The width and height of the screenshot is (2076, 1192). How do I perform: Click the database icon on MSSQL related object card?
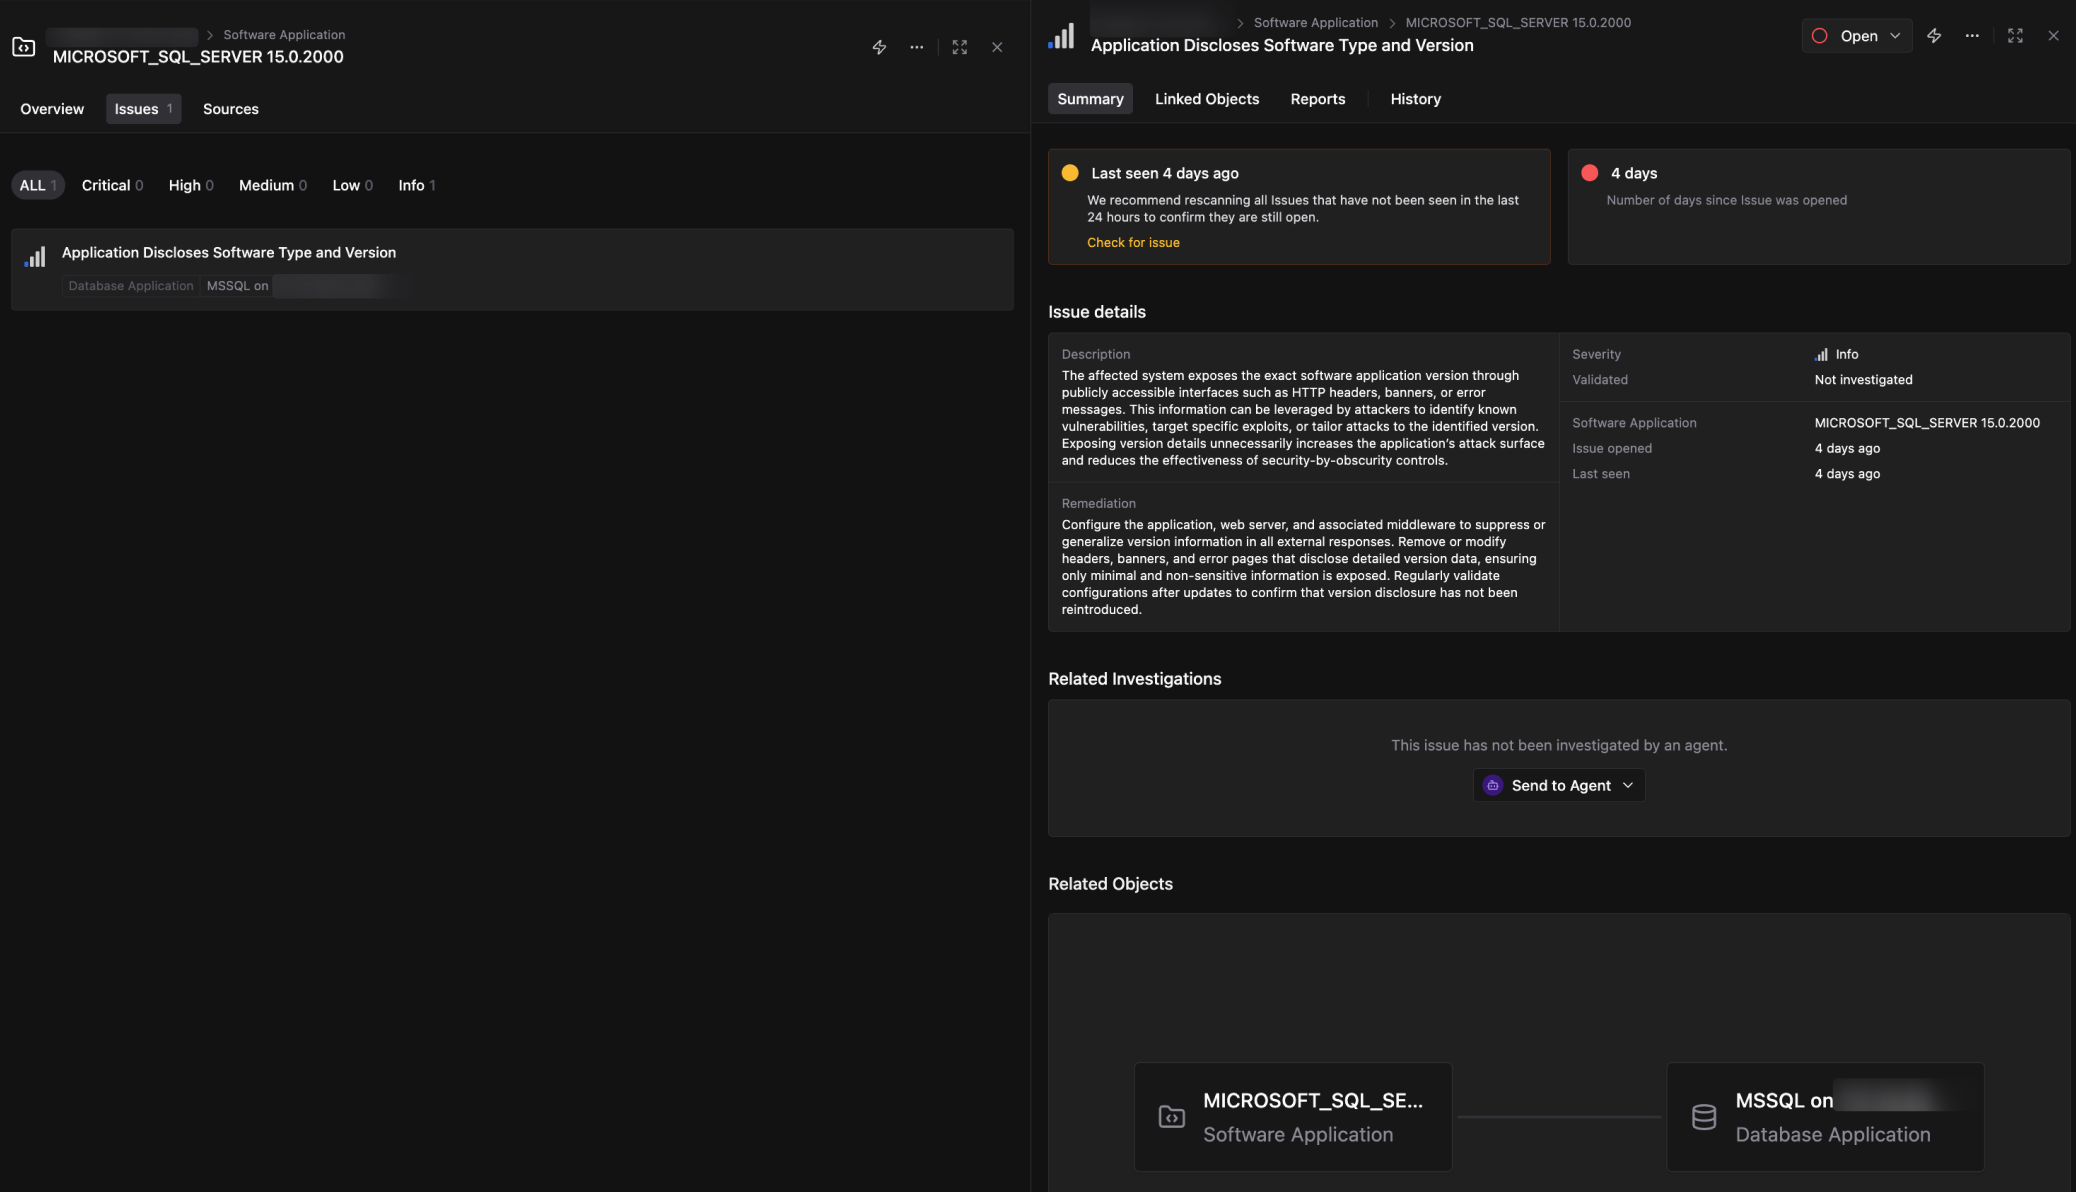(1704, 1117)
